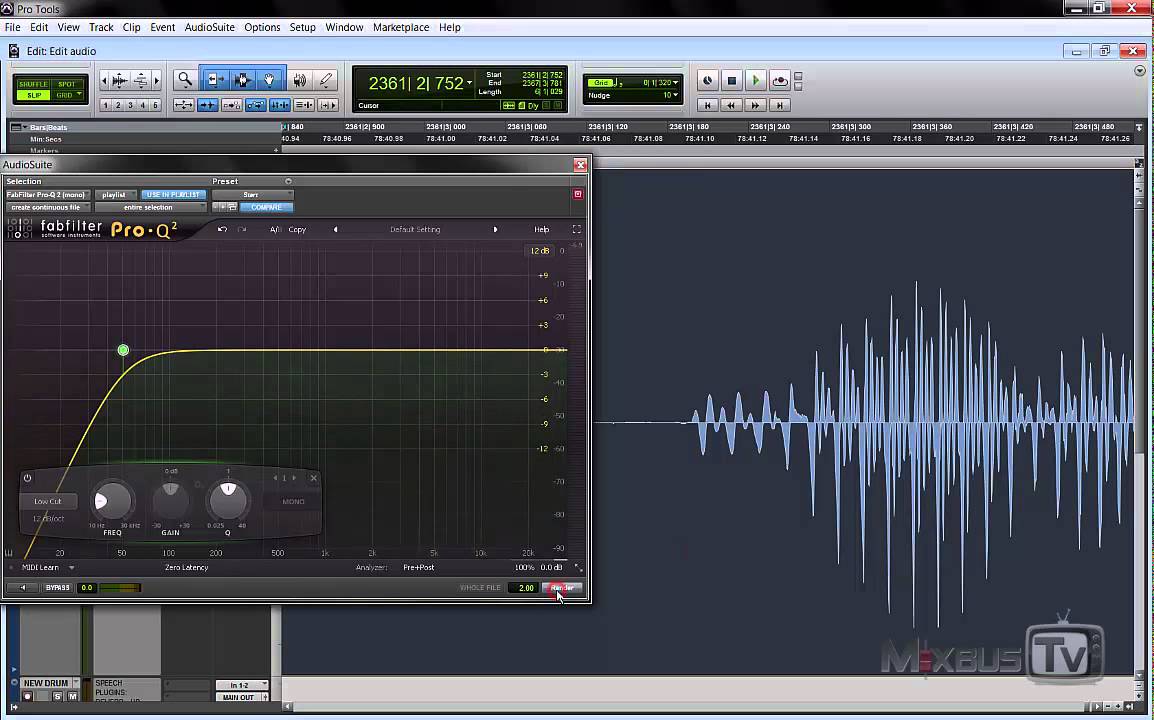Click Copy in Pro-Q 2 header
This screenshot has height=720, width=1154.
click(x=297, y=229)
